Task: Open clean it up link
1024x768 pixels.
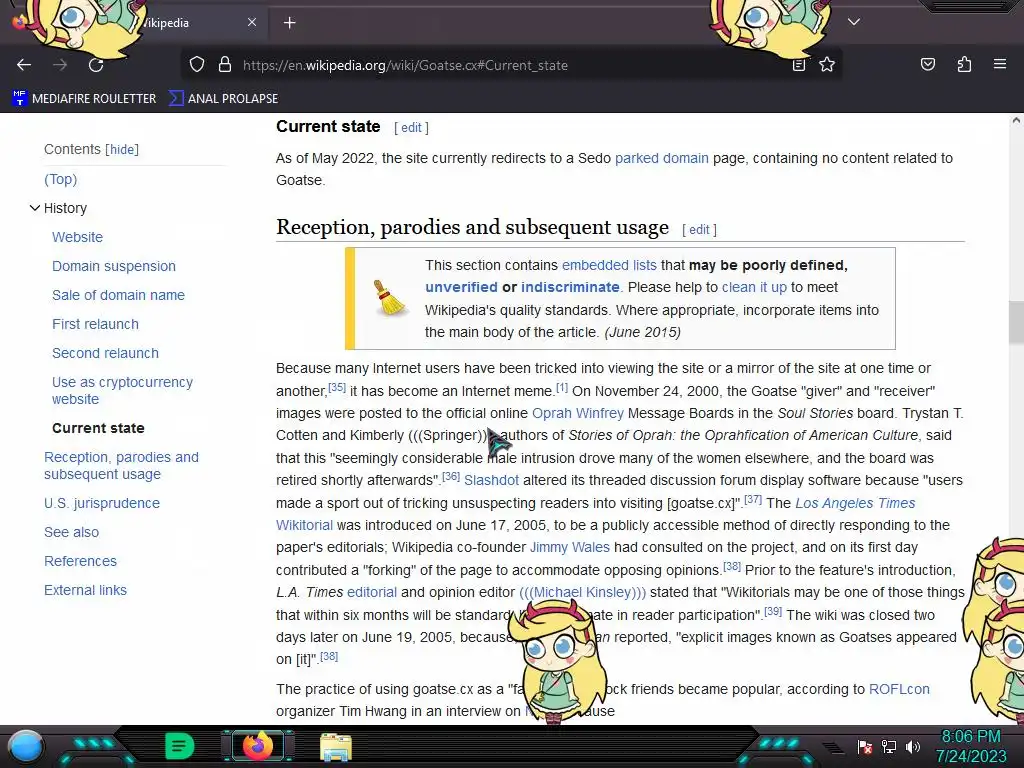Action: [x=754, y=287]
